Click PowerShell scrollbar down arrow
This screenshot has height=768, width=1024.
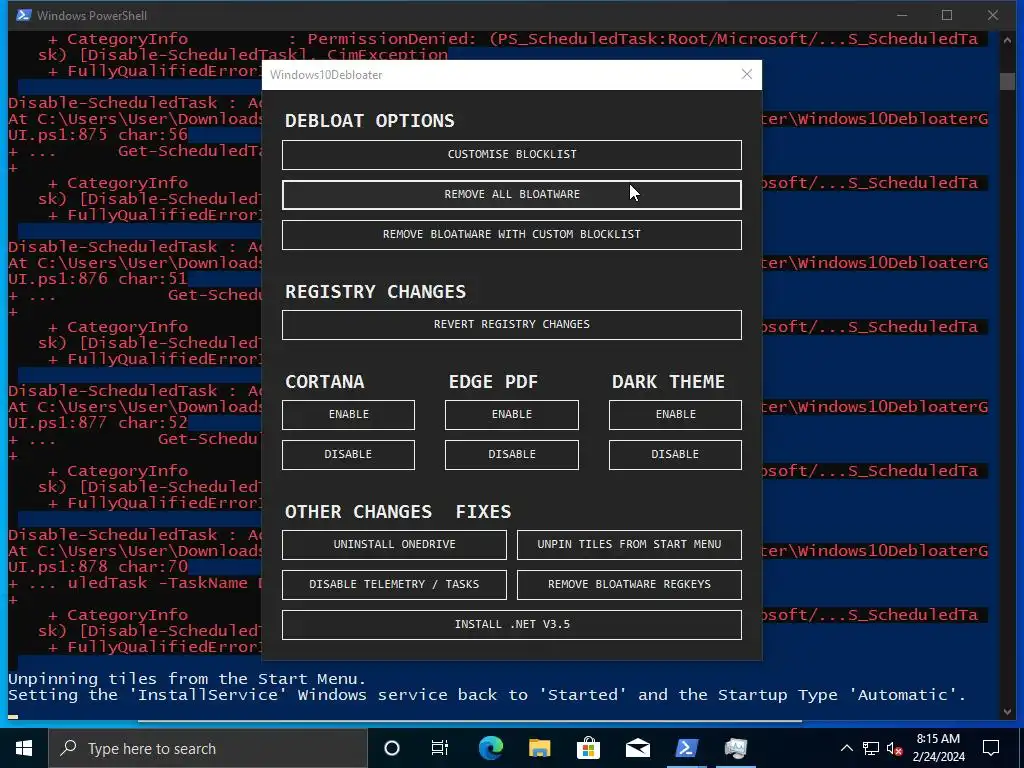(x=1006, y=711)
